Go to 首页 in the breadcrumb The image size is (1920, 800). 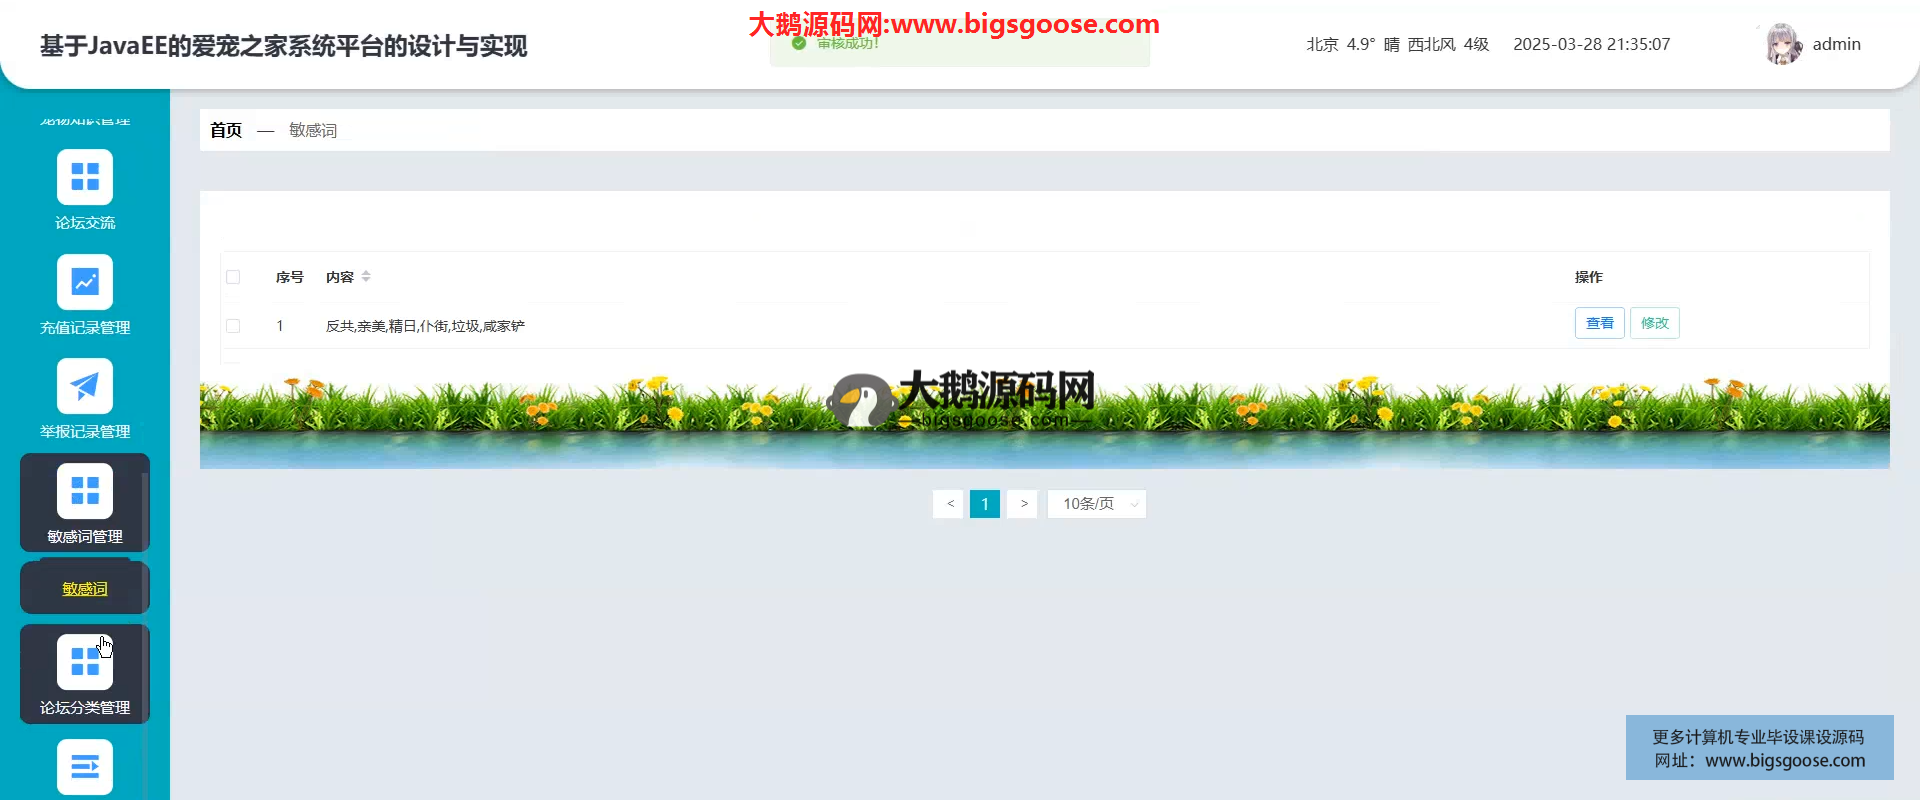coord(226,130)
